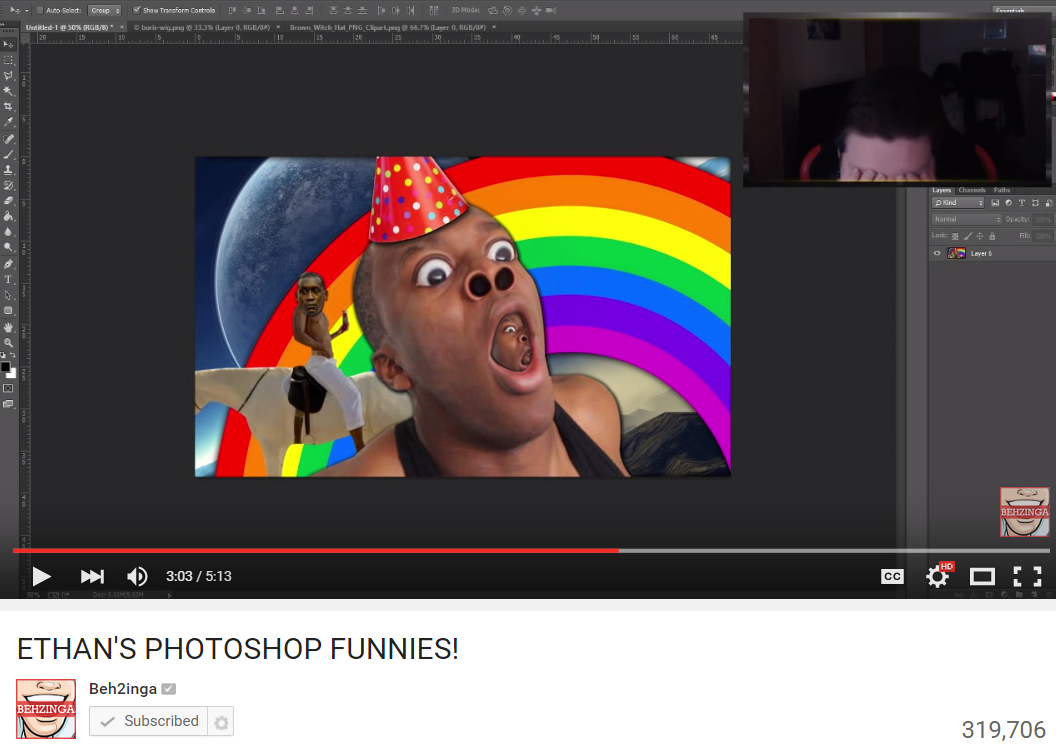The width and height of the screenshot is (1056, 746).
Task: Open the Normal blend mode dropdown
Action: tap(967, 219)
